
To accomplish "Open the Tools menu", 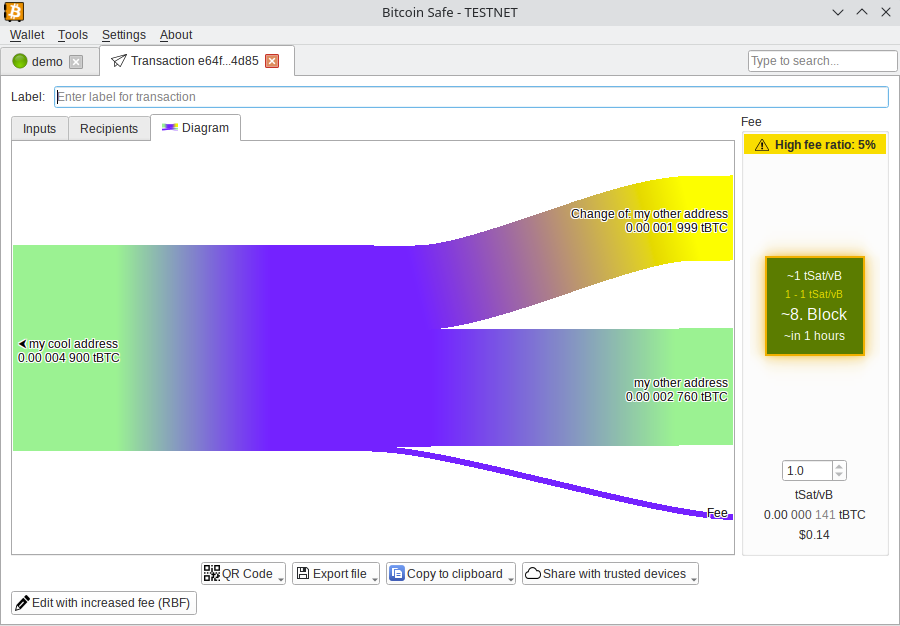I will pyautogui.click(x=73, y=34).
